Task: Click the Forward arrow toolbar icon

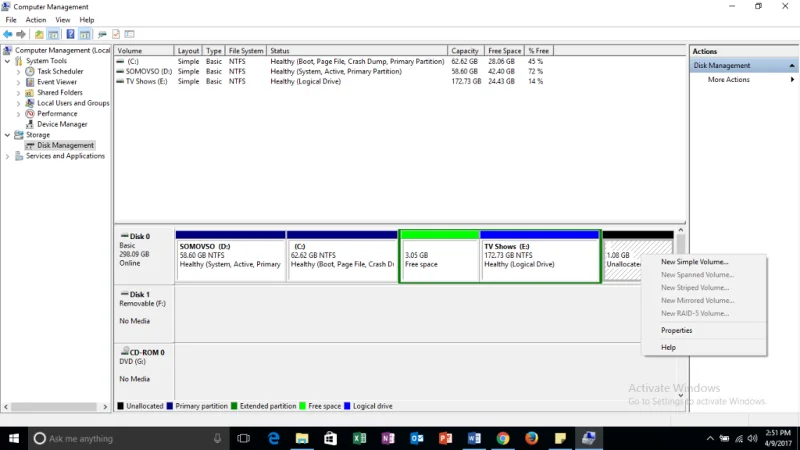Action: coord(21,34)
